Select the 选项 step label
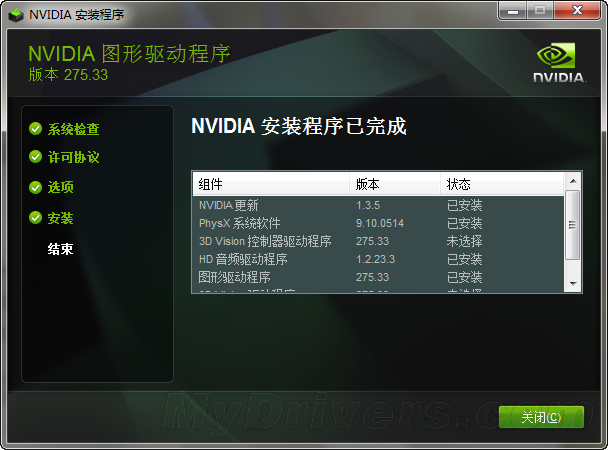Screen dimensions: 608x450 (x=60, y=187)
